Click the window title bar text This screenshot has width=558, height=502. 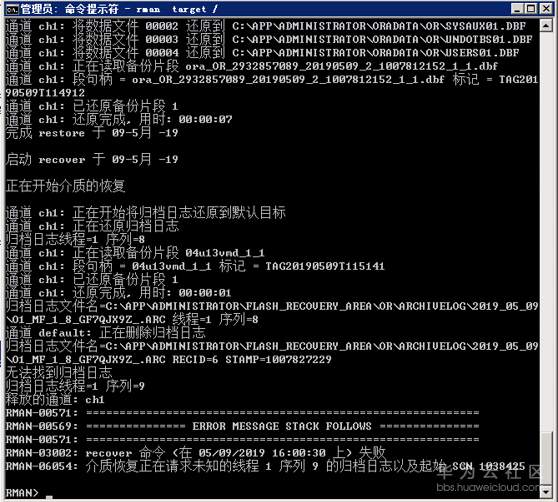(120, 9)
